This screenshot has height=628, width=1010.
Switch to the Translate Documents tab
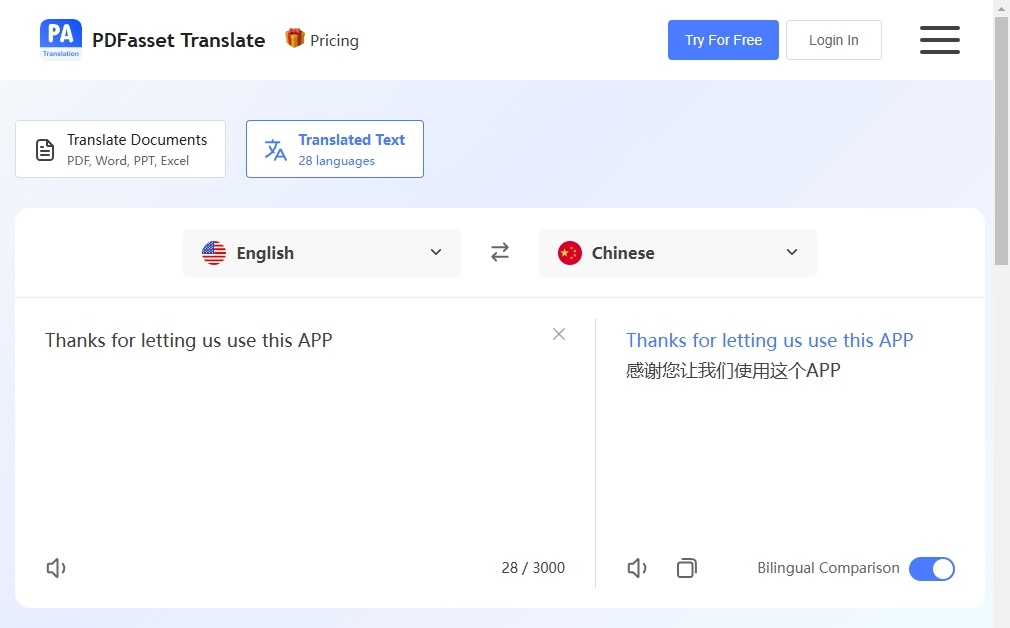(x=120, y=149)
